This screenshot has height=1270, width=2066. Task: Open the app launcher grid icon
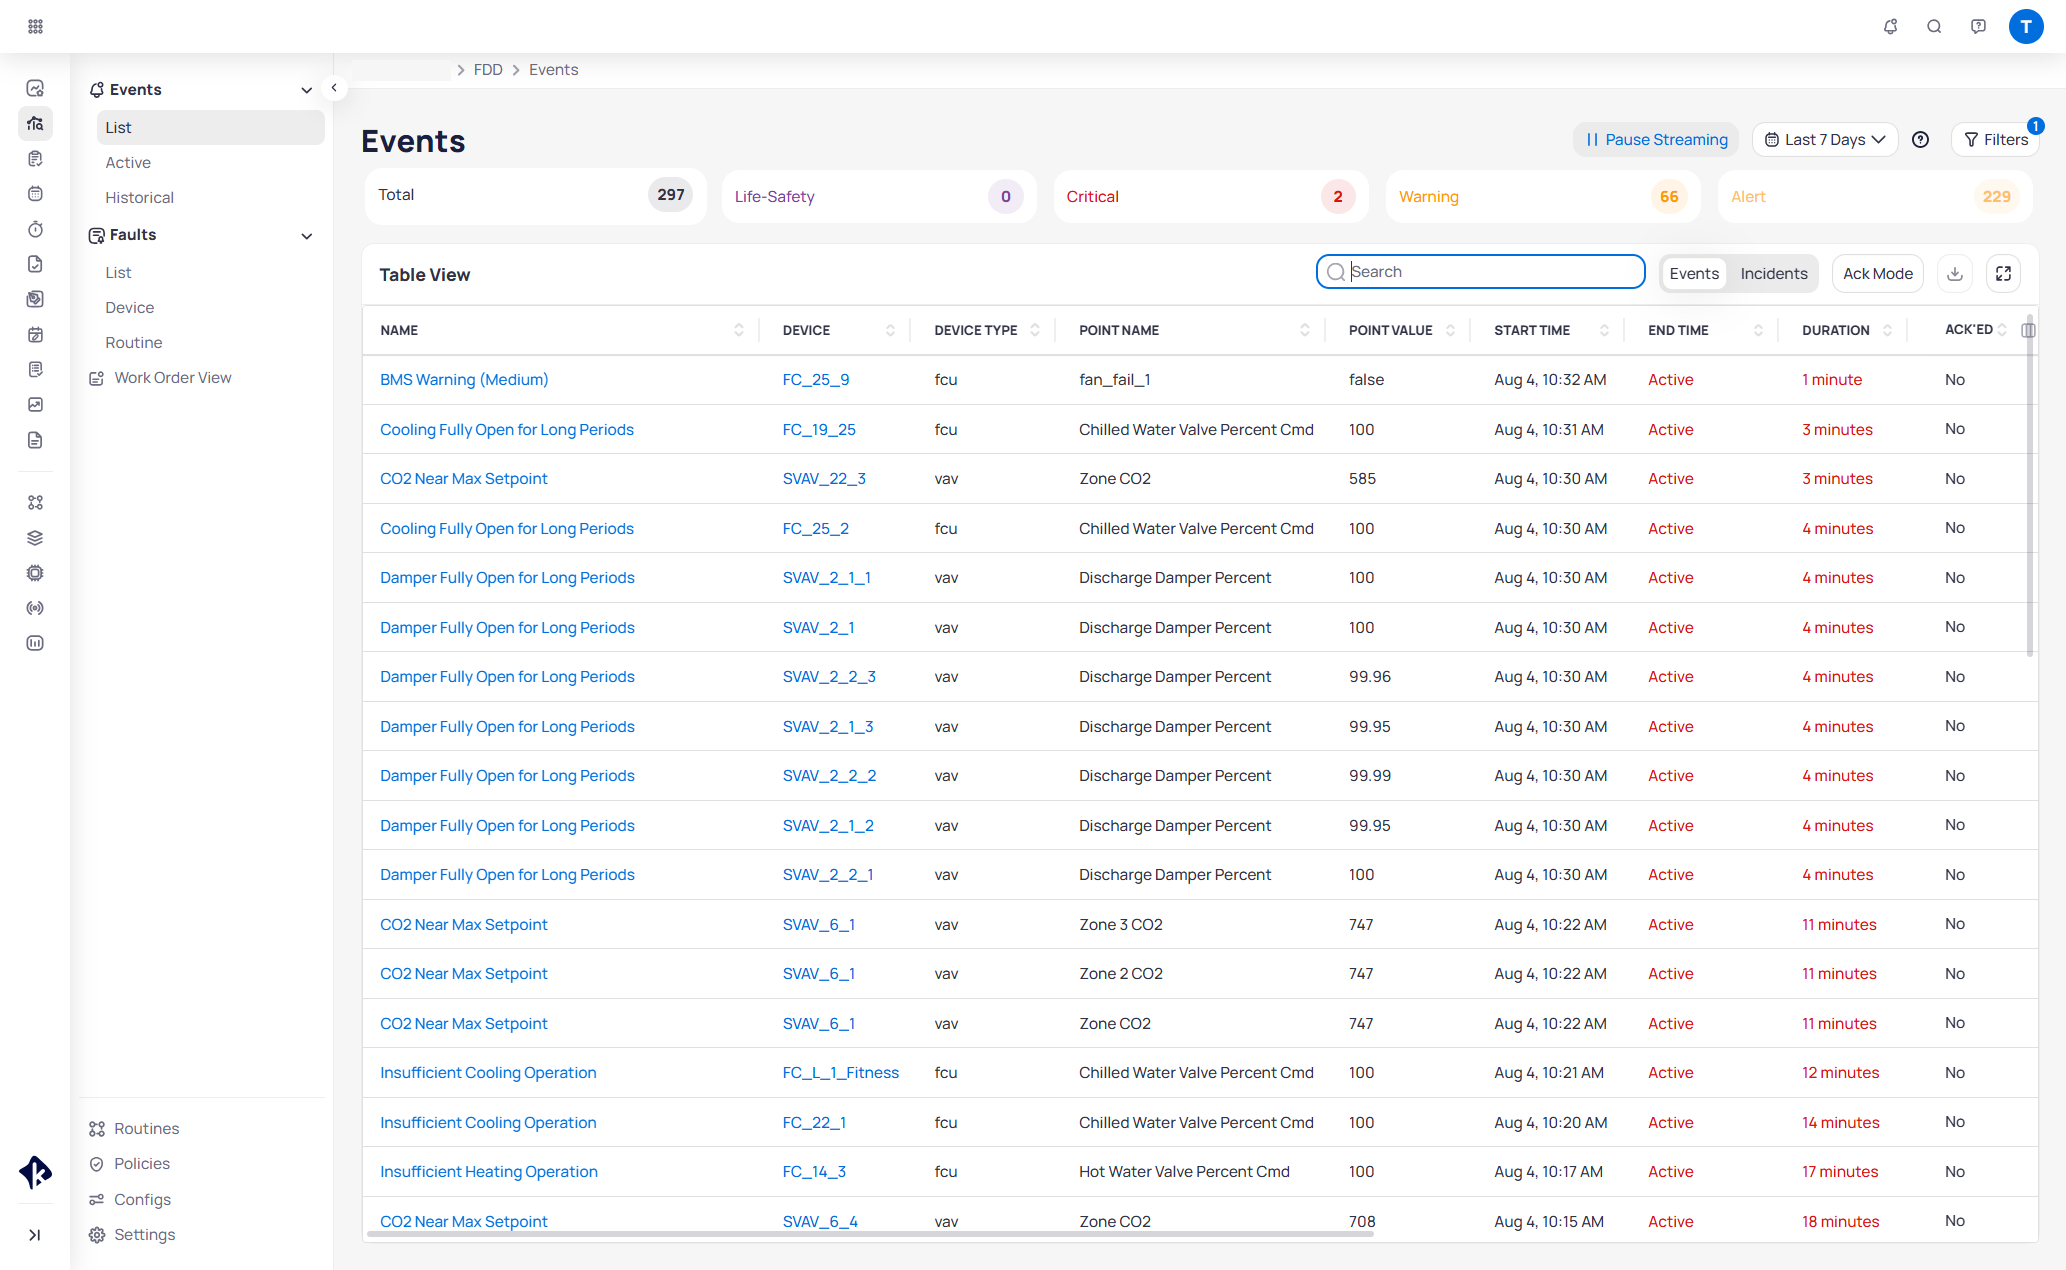tap(35, 26)
